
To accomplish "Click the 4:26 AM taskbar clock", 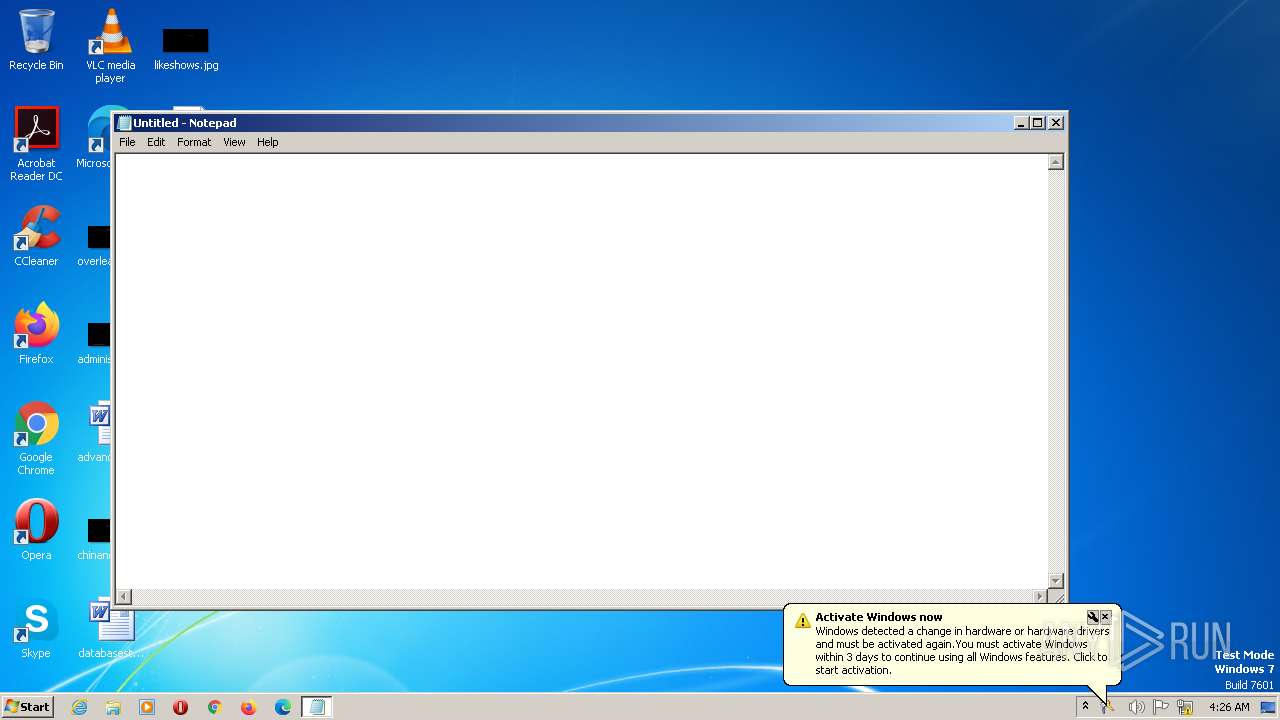I will (1229, 707).
